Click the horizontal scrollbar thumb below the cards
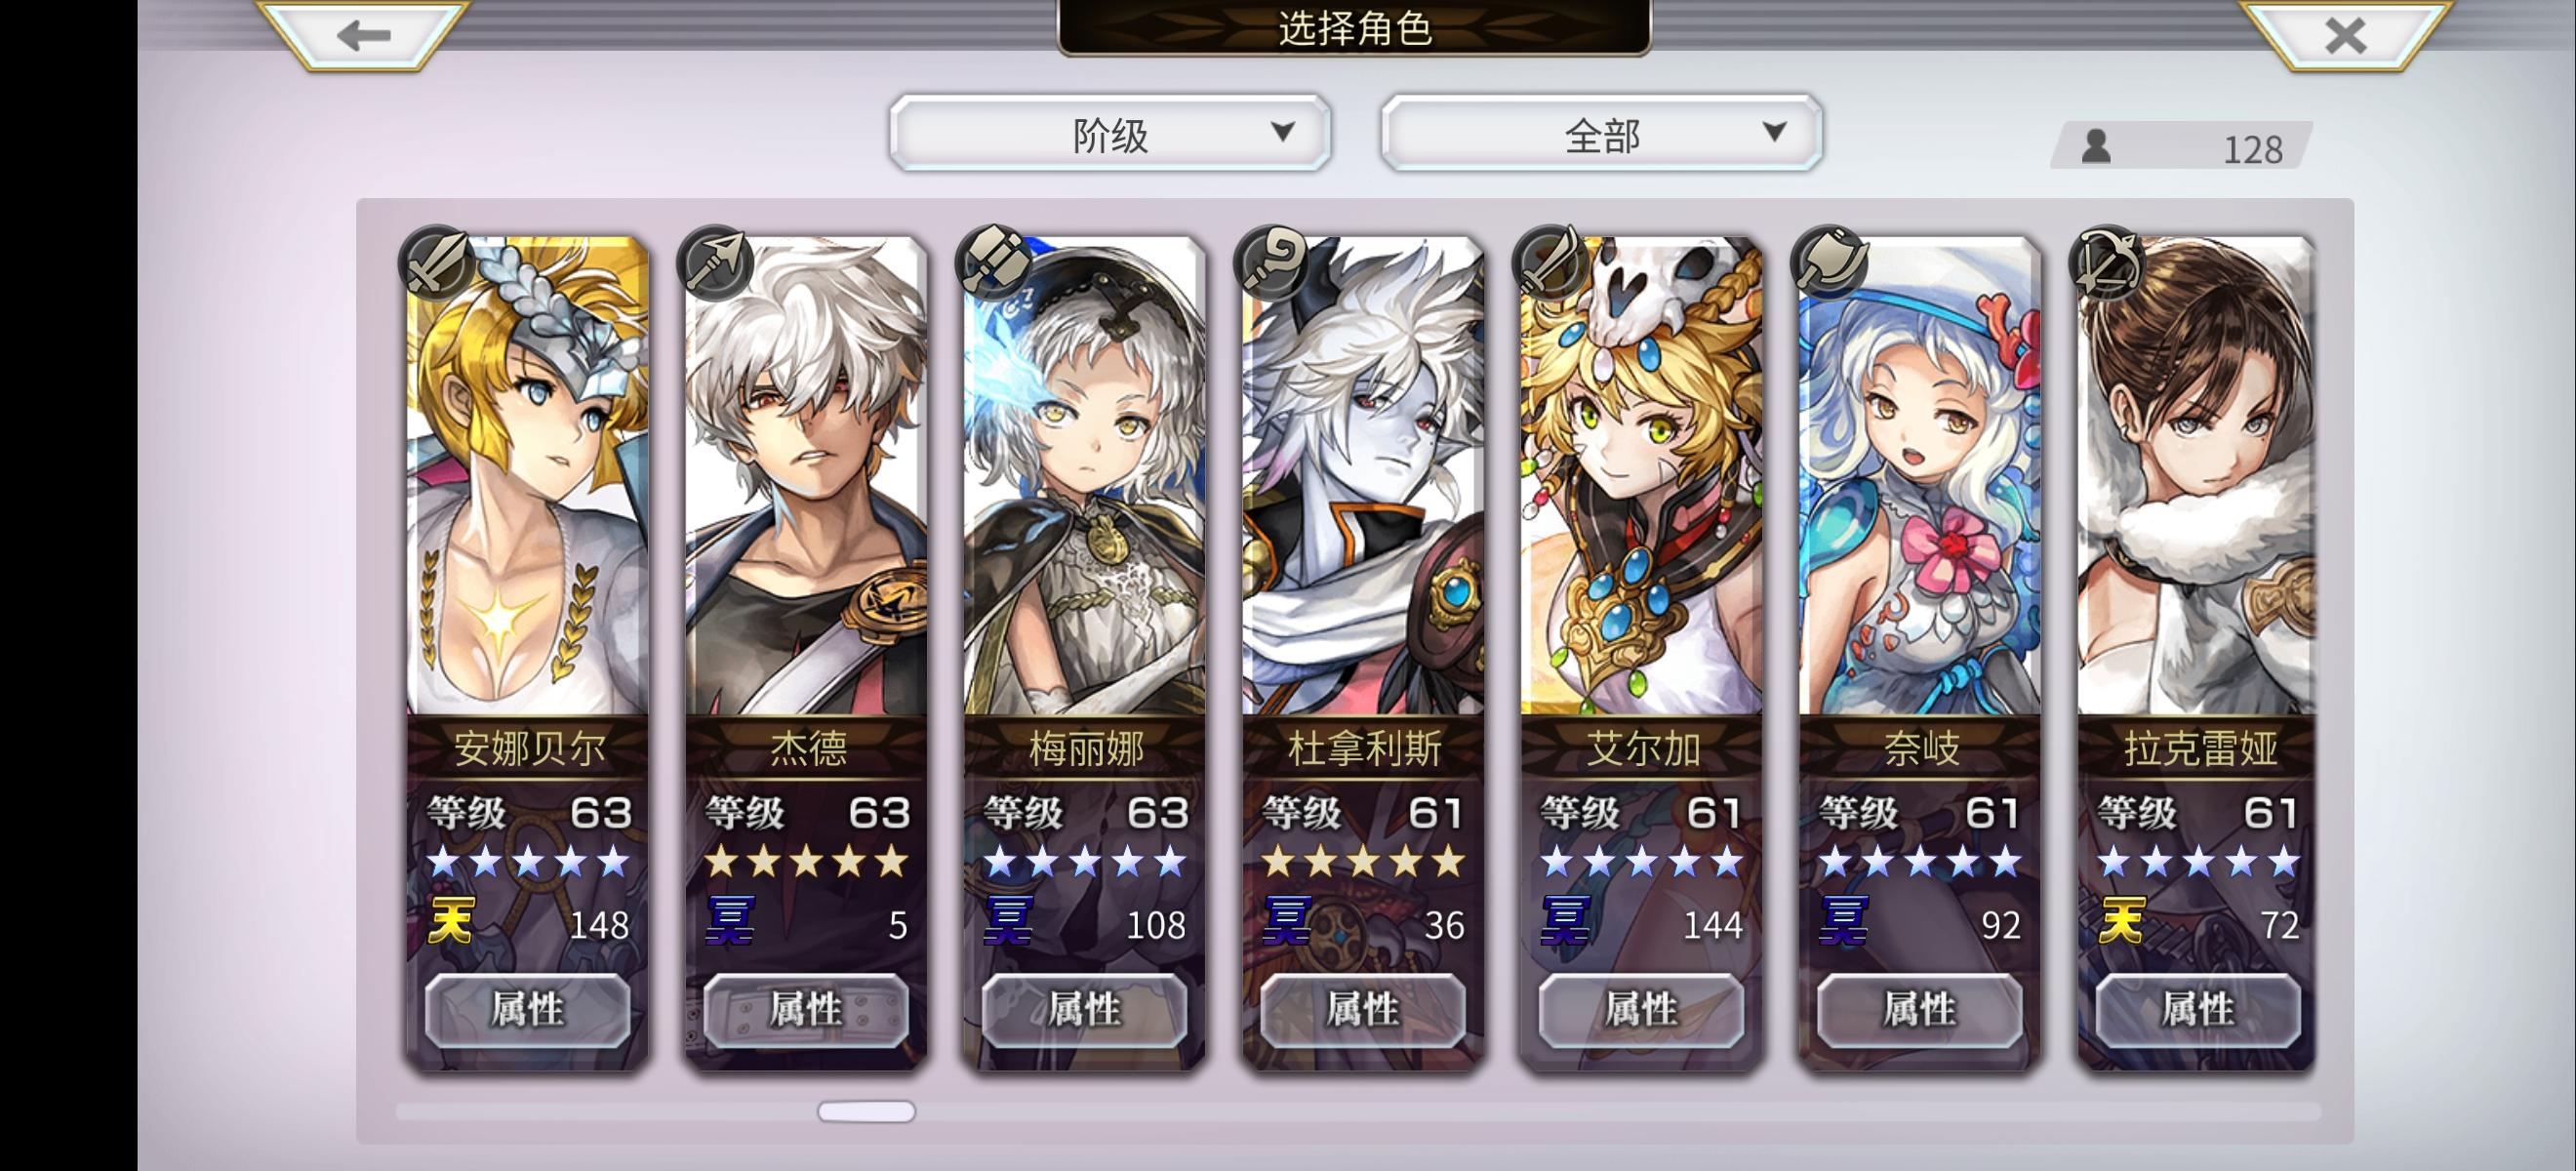This screenshot has width=2576, height=1171. 866,1111
